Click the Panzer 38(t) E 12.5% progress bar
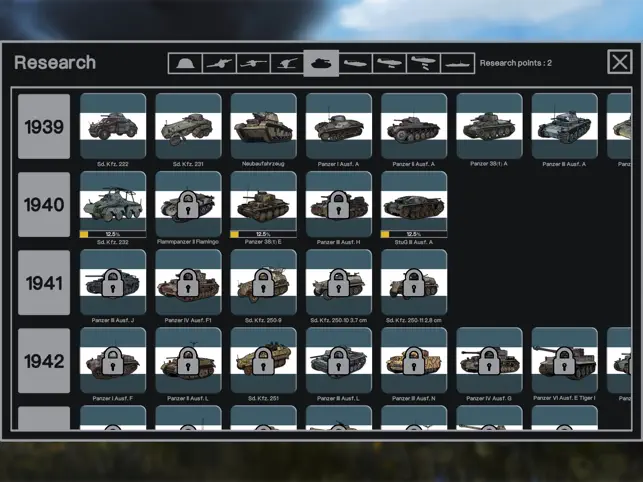Viewport: 643px width, 482px height. [263, 234]
